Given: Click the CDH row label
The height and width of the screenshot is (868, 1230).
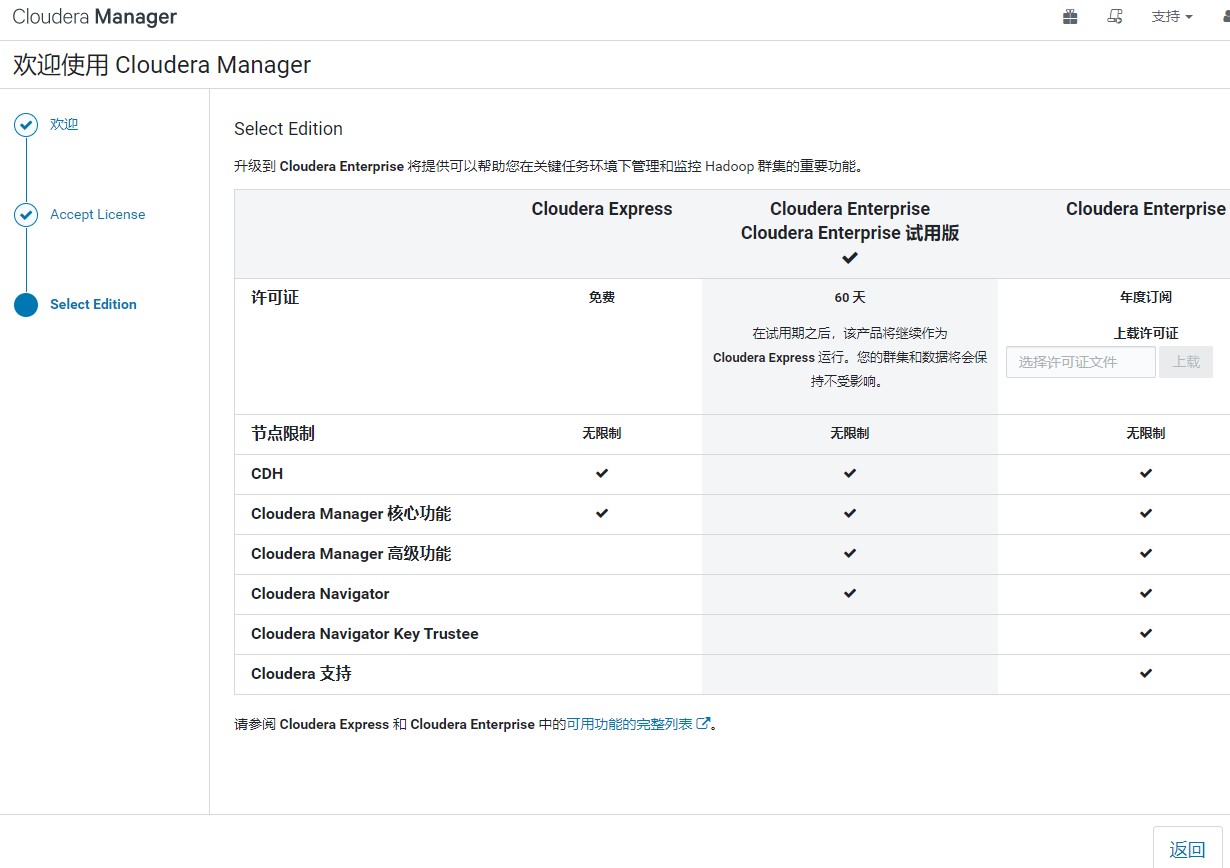Looking at the screenshot, I should pyautogui.click(x=267, y=474).
